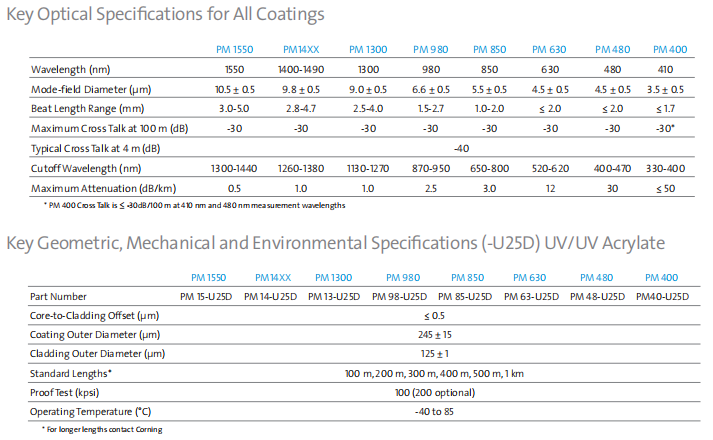Click the '-40 to 85' temperature value
Viewport: 713px width, 440px height.
pos(434,412)
